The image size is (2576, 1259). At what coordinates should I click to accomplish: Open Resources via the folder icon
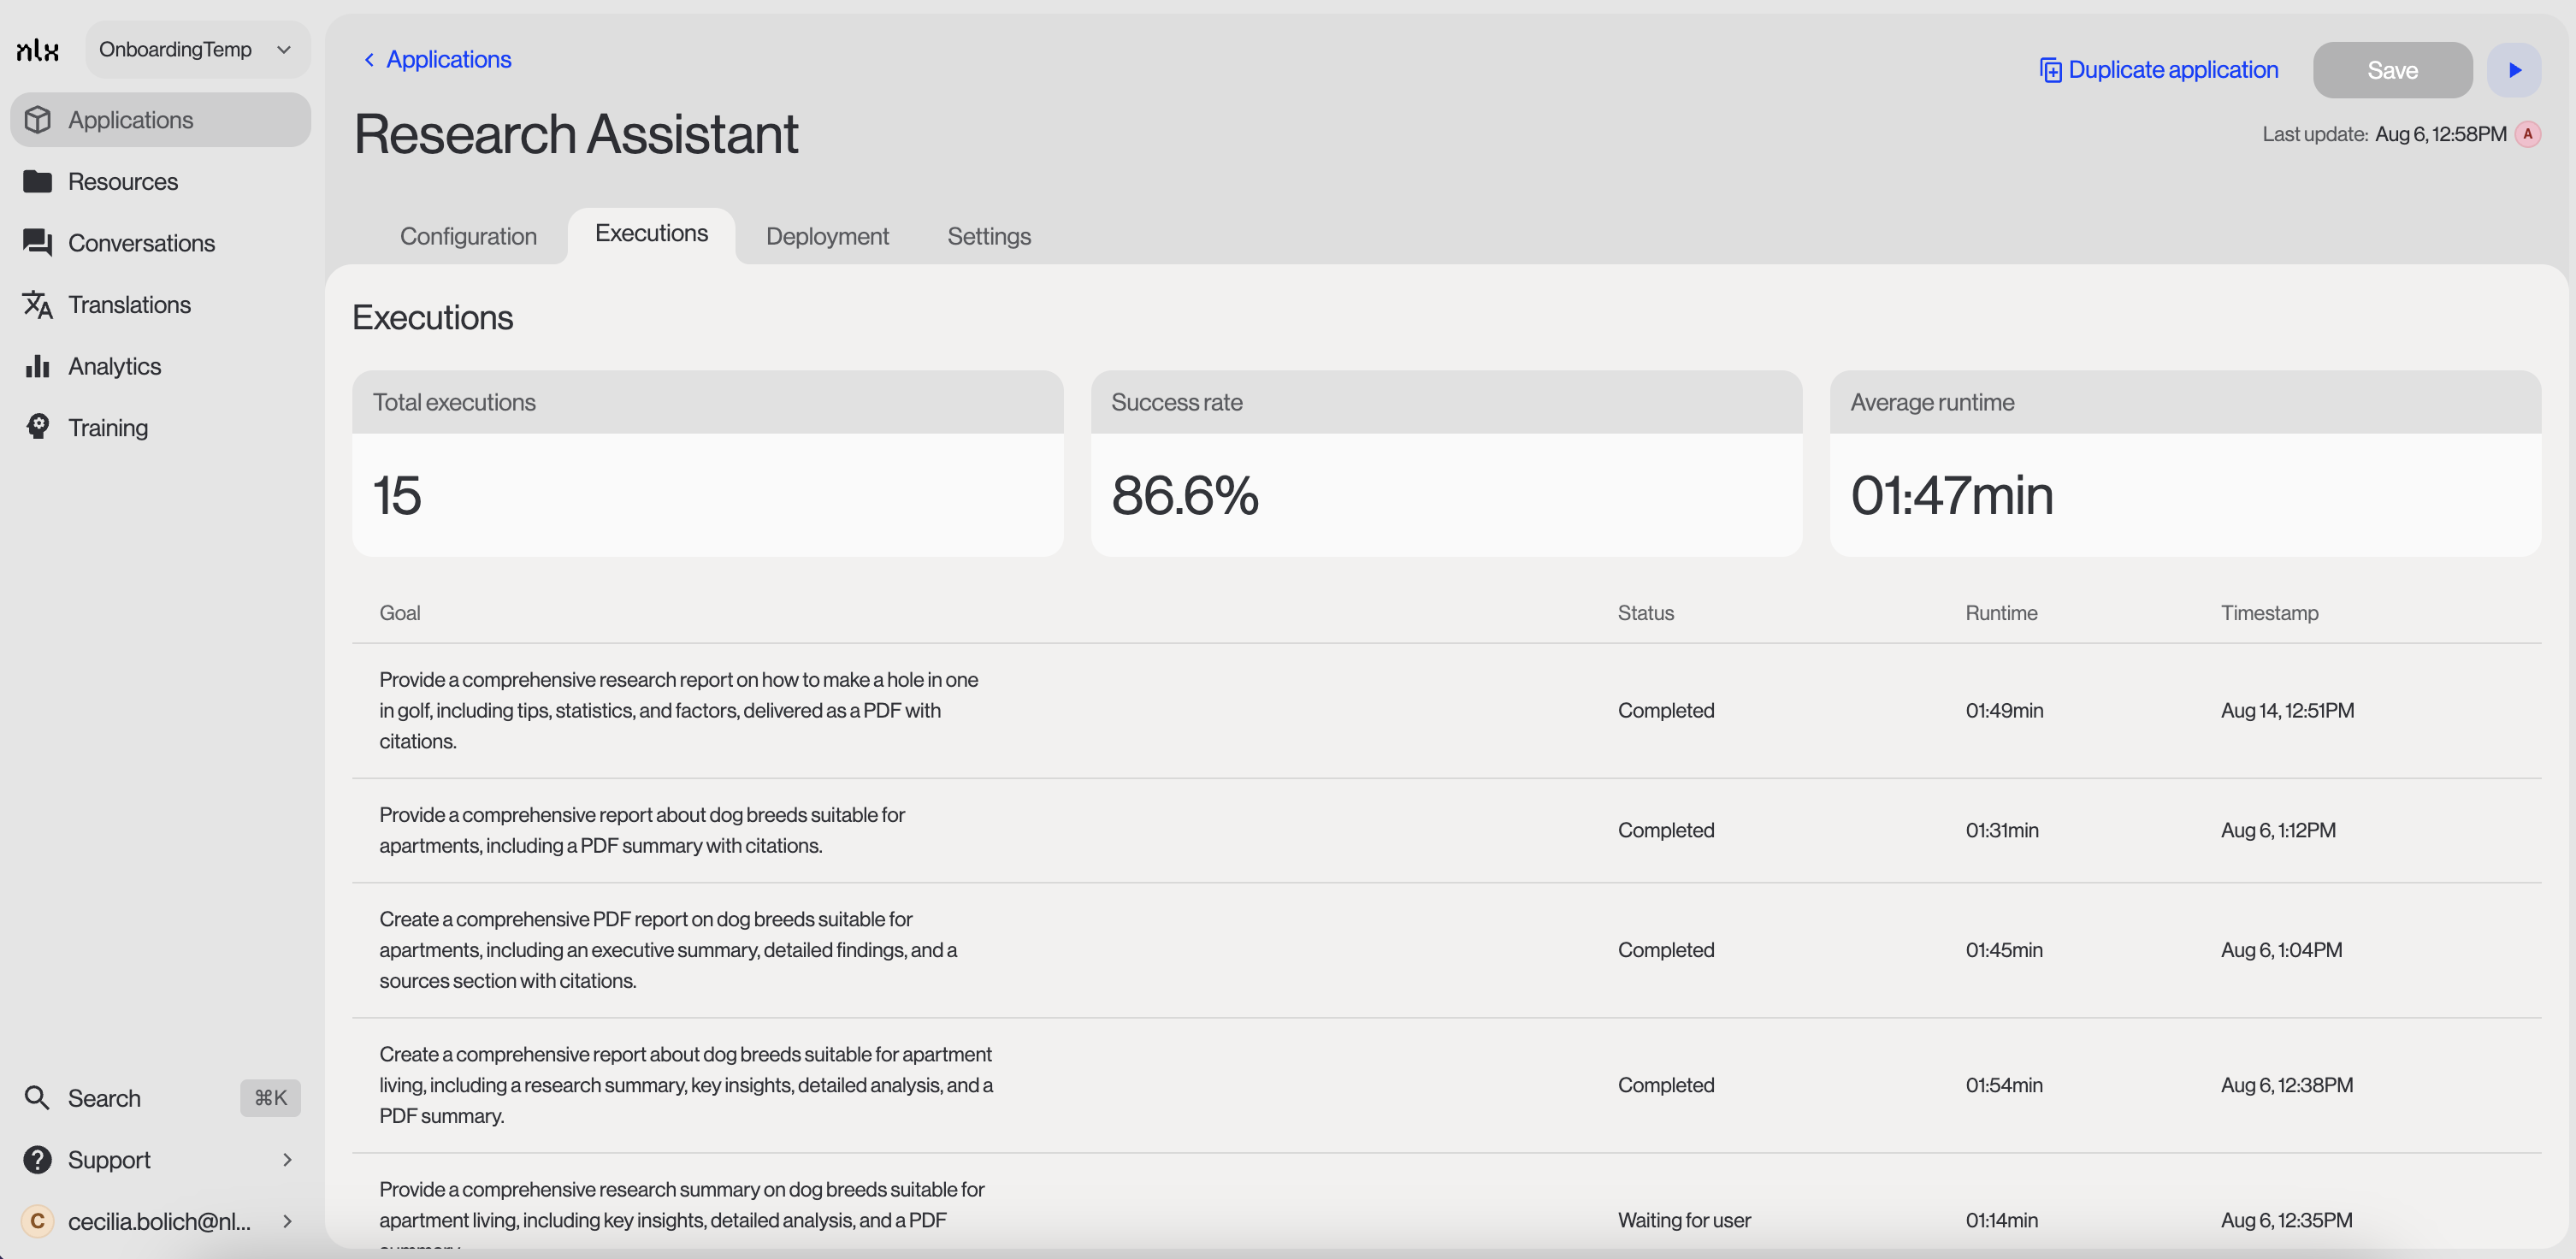tap(38, 182)
